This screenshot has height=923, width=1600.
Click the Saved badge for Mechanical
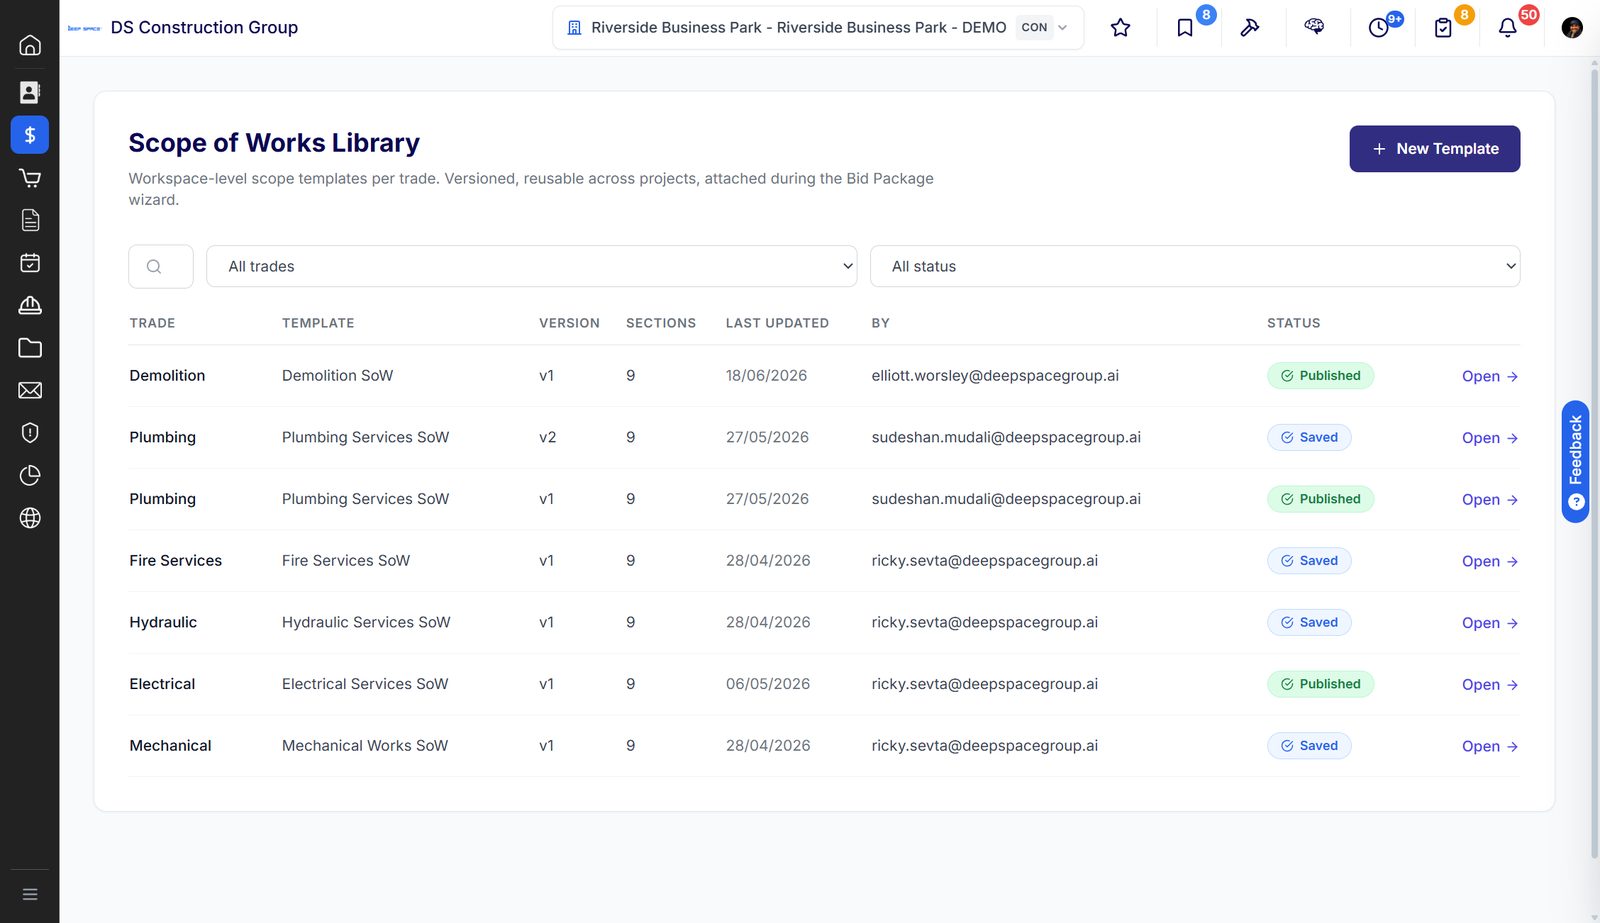point(1309,745)
